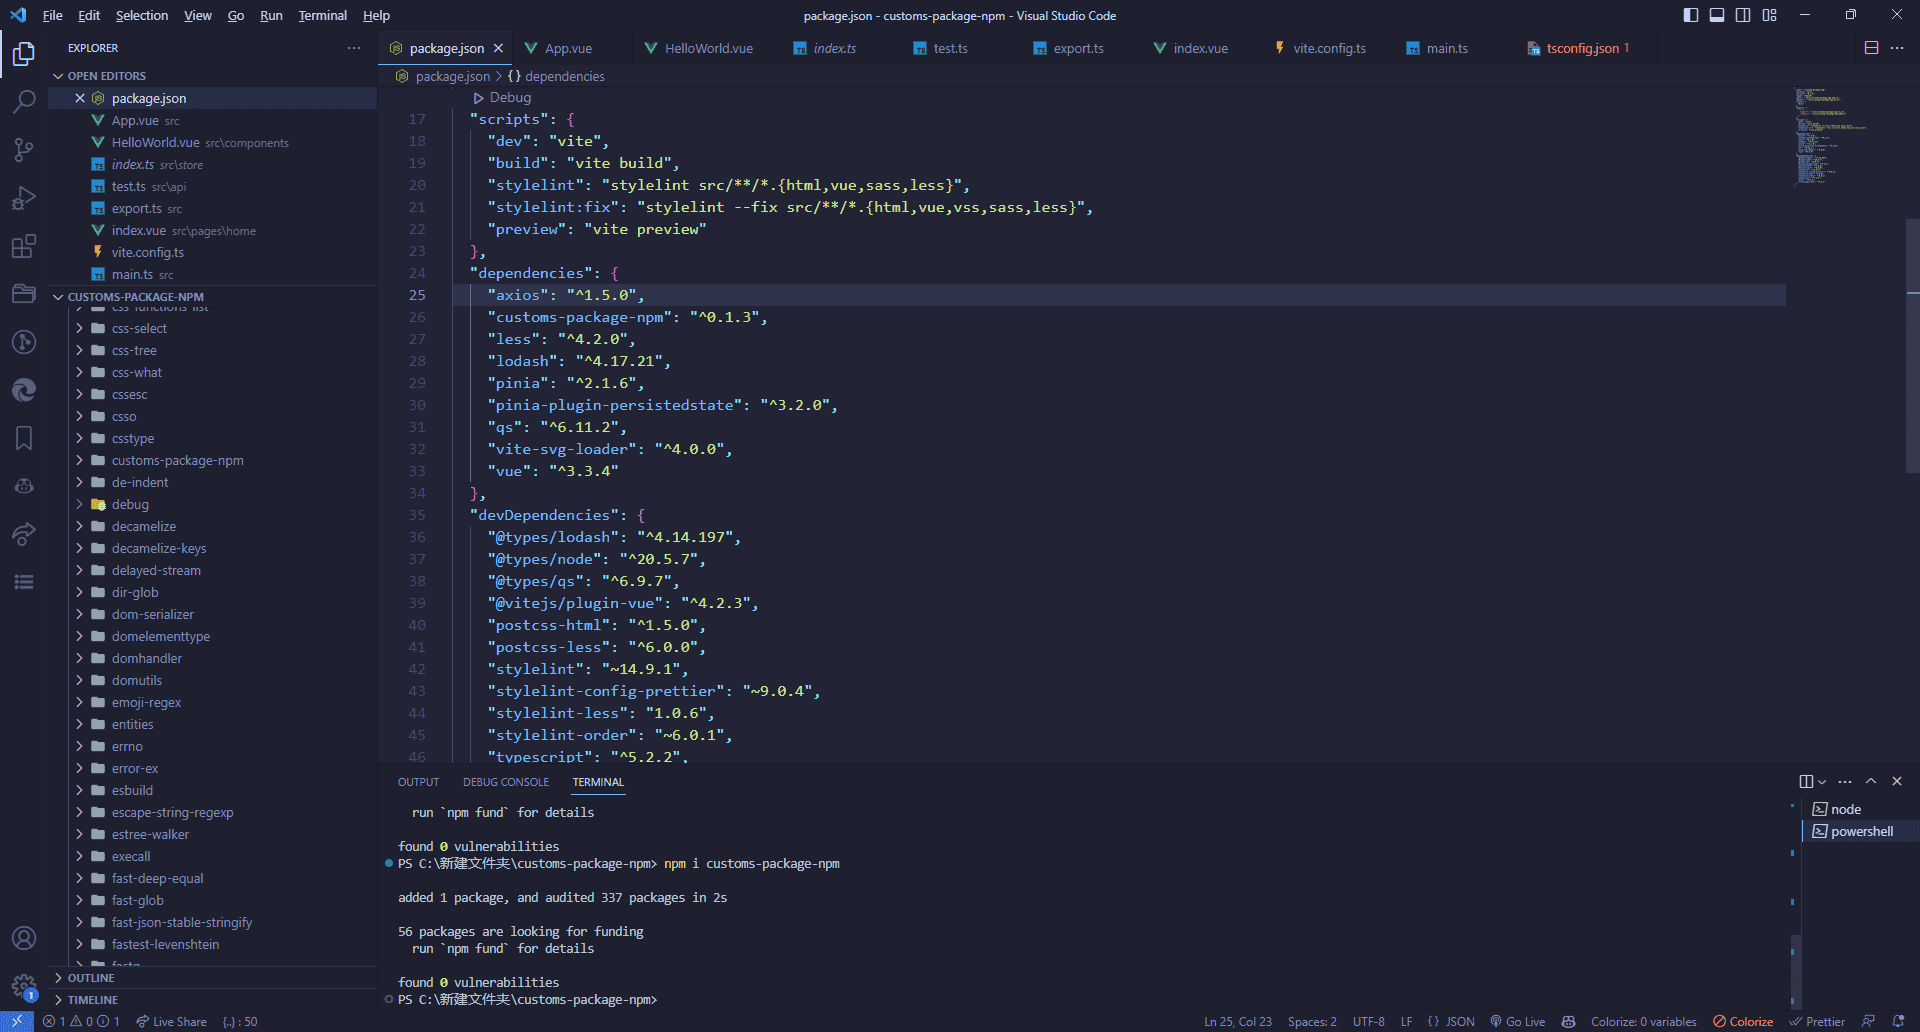Click the Explorer more actions ellipsis

pyautogui.click(x=354, y=48)
